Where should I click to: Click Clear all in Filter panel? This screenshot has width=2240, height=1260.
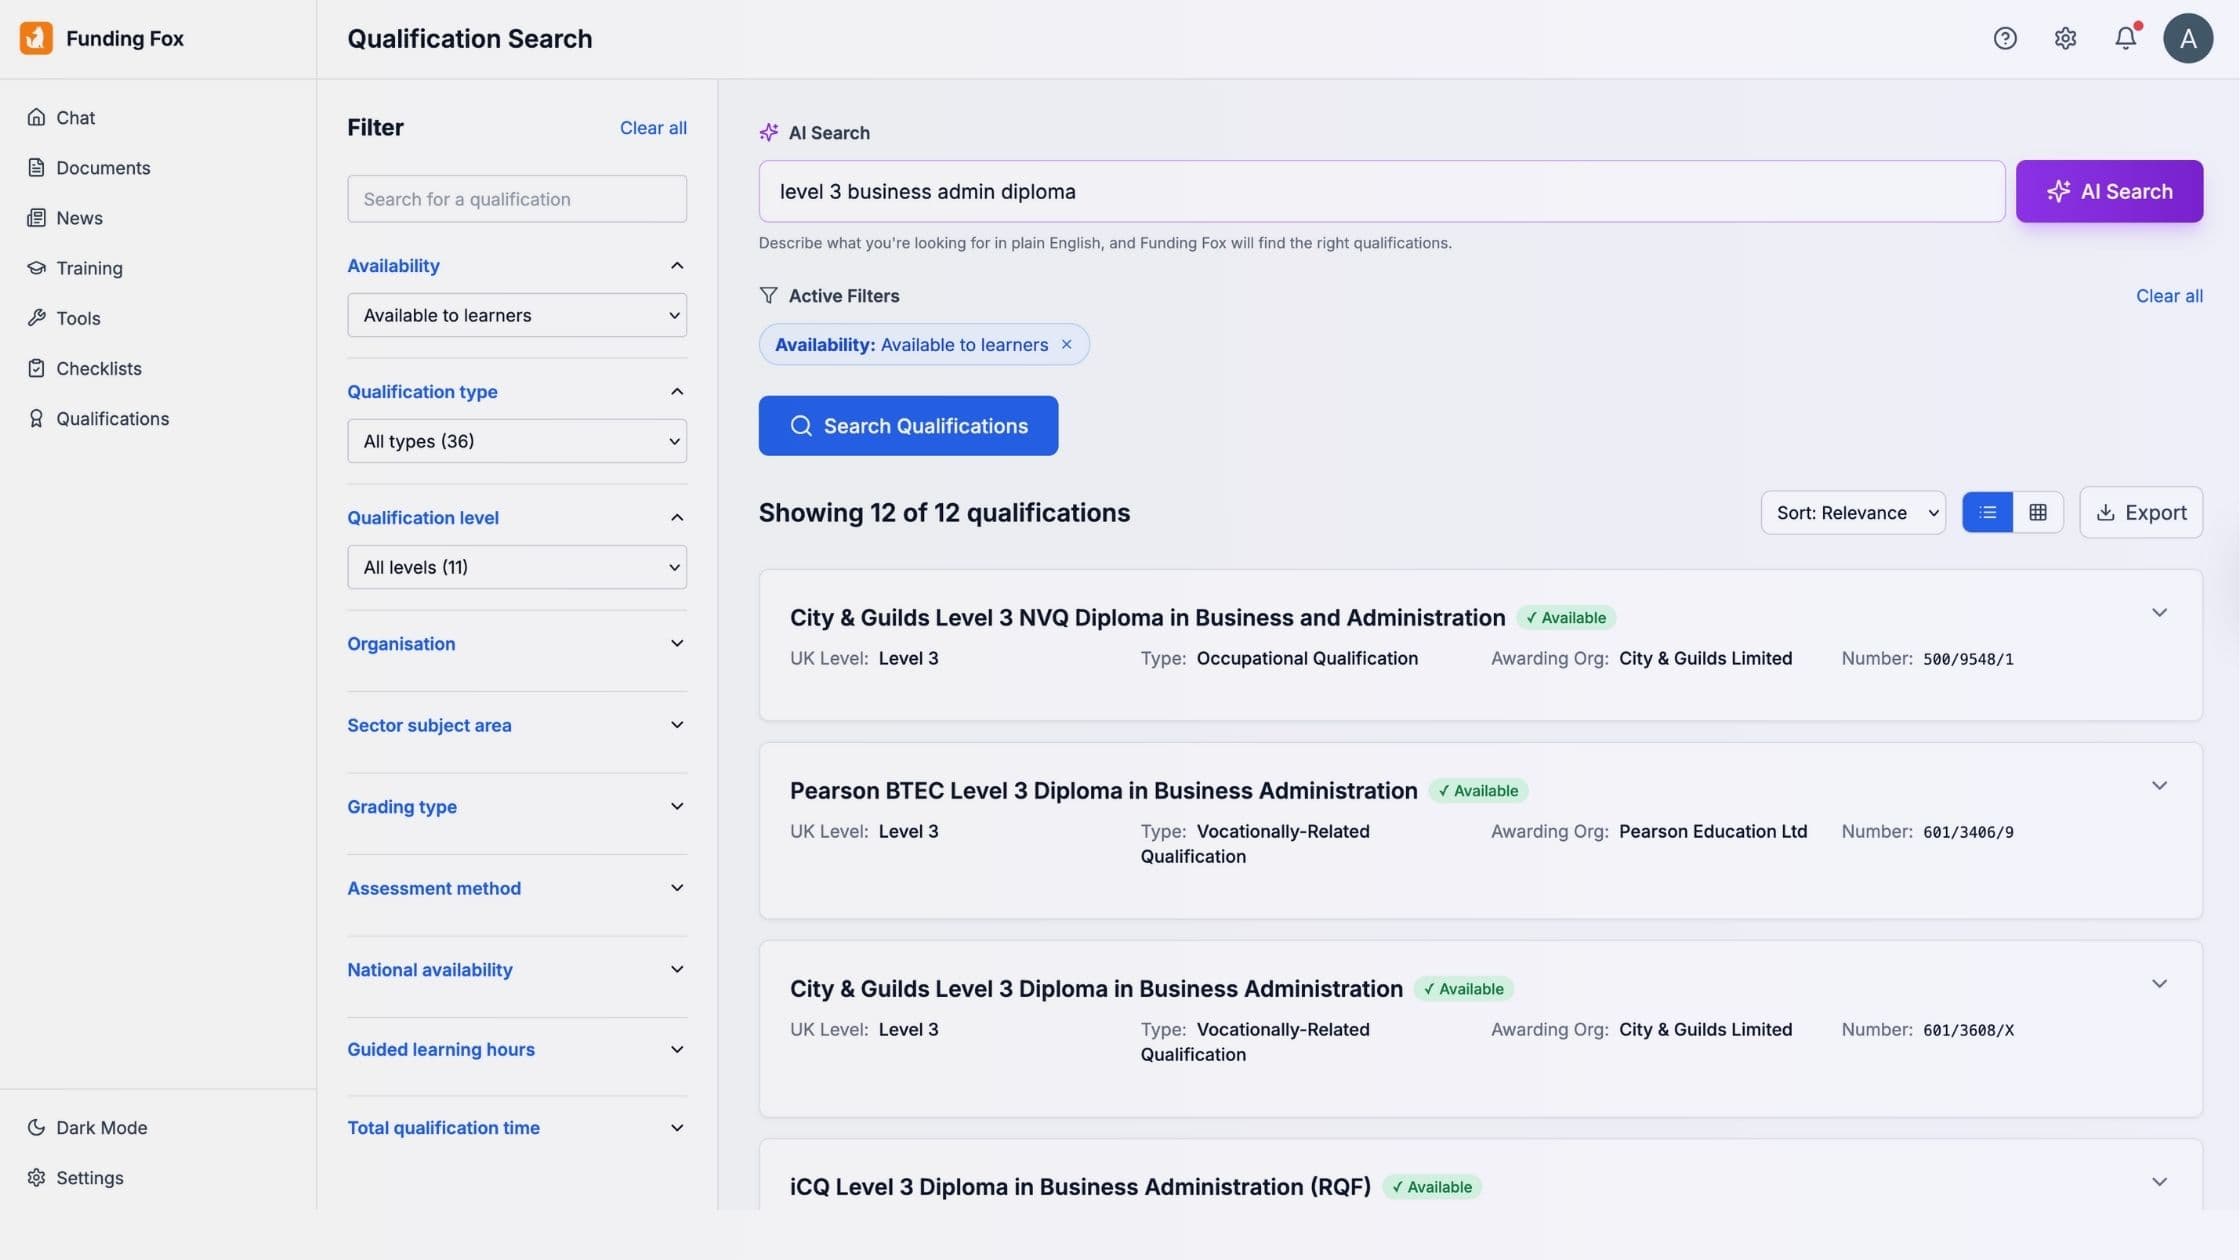653,128
